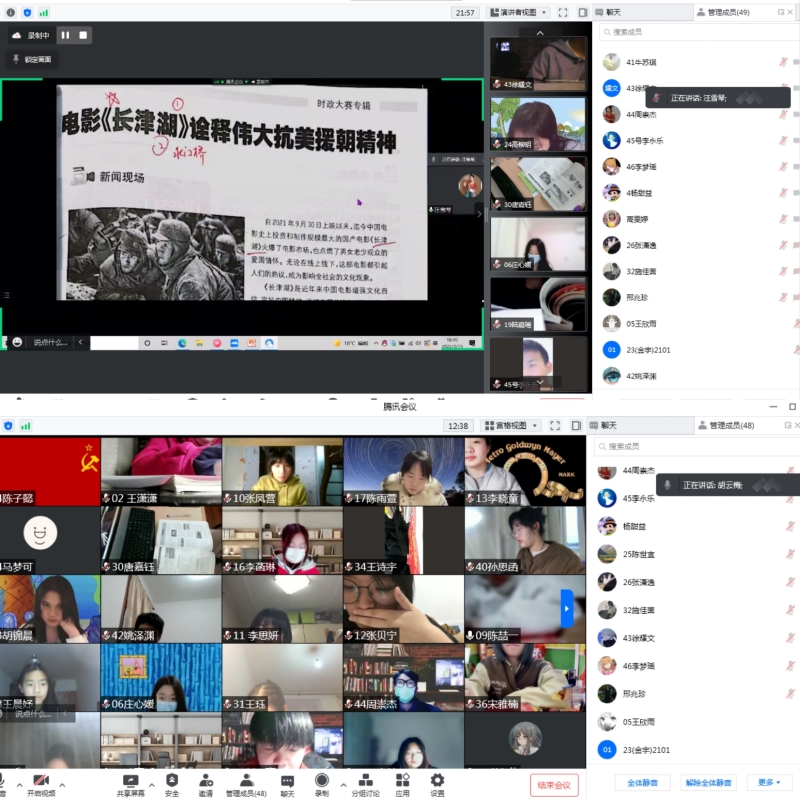Click the cloud recording 录制中 indicator

coord(32,35)
